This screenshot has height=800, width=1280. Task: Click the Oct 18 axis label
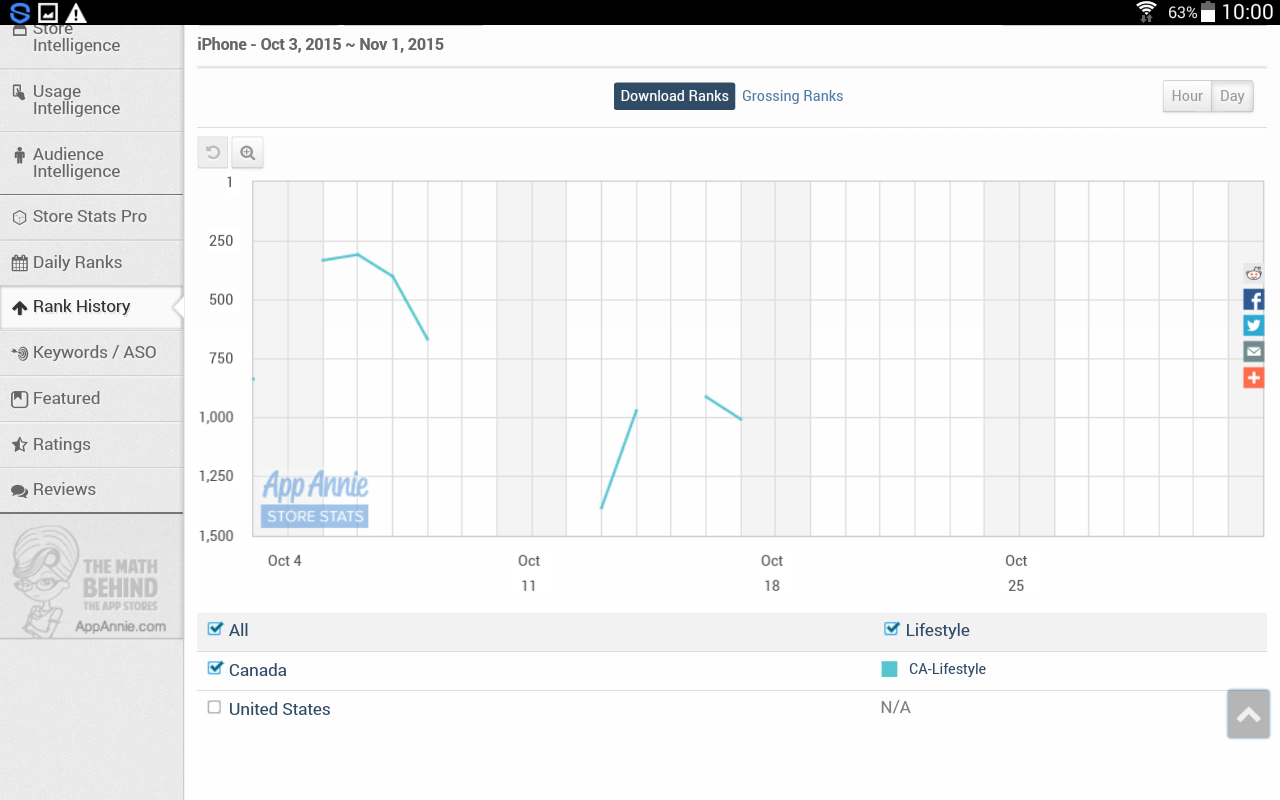(772, 573)
